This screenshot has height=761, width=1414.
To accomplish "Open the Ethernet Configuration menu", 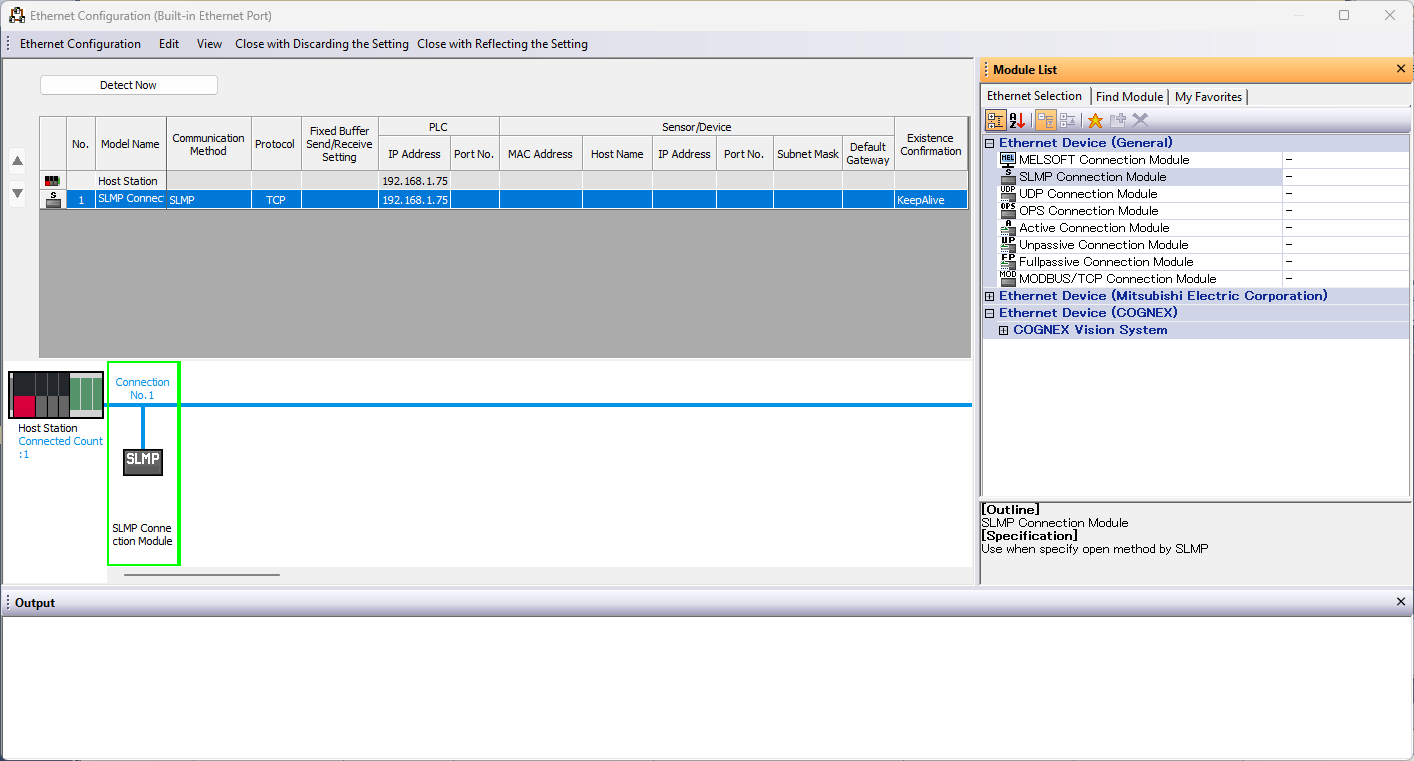I will [x=80, y=44].
